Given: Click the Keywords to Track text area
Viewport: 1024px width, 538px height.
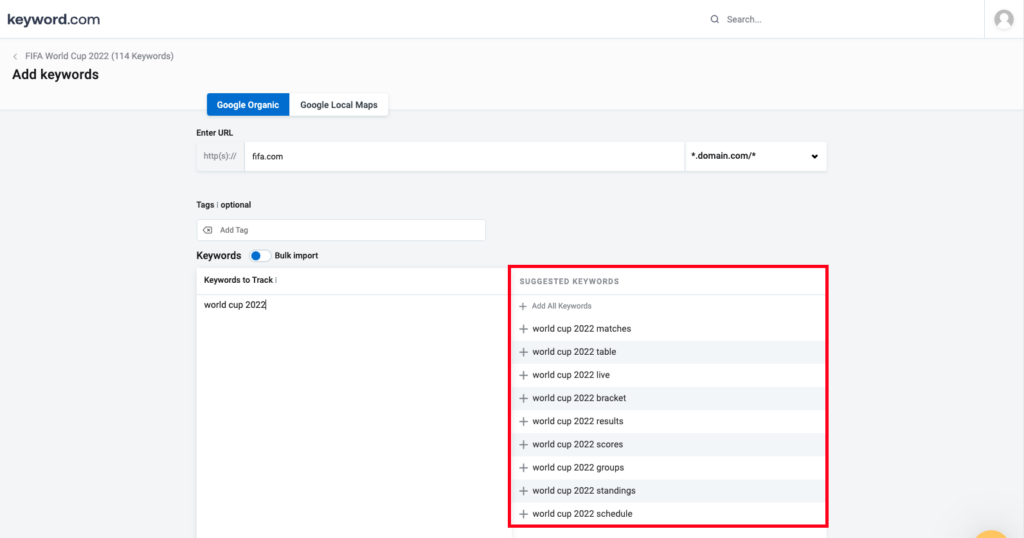Looking at the screenshot, I should [x=353, y=416].
